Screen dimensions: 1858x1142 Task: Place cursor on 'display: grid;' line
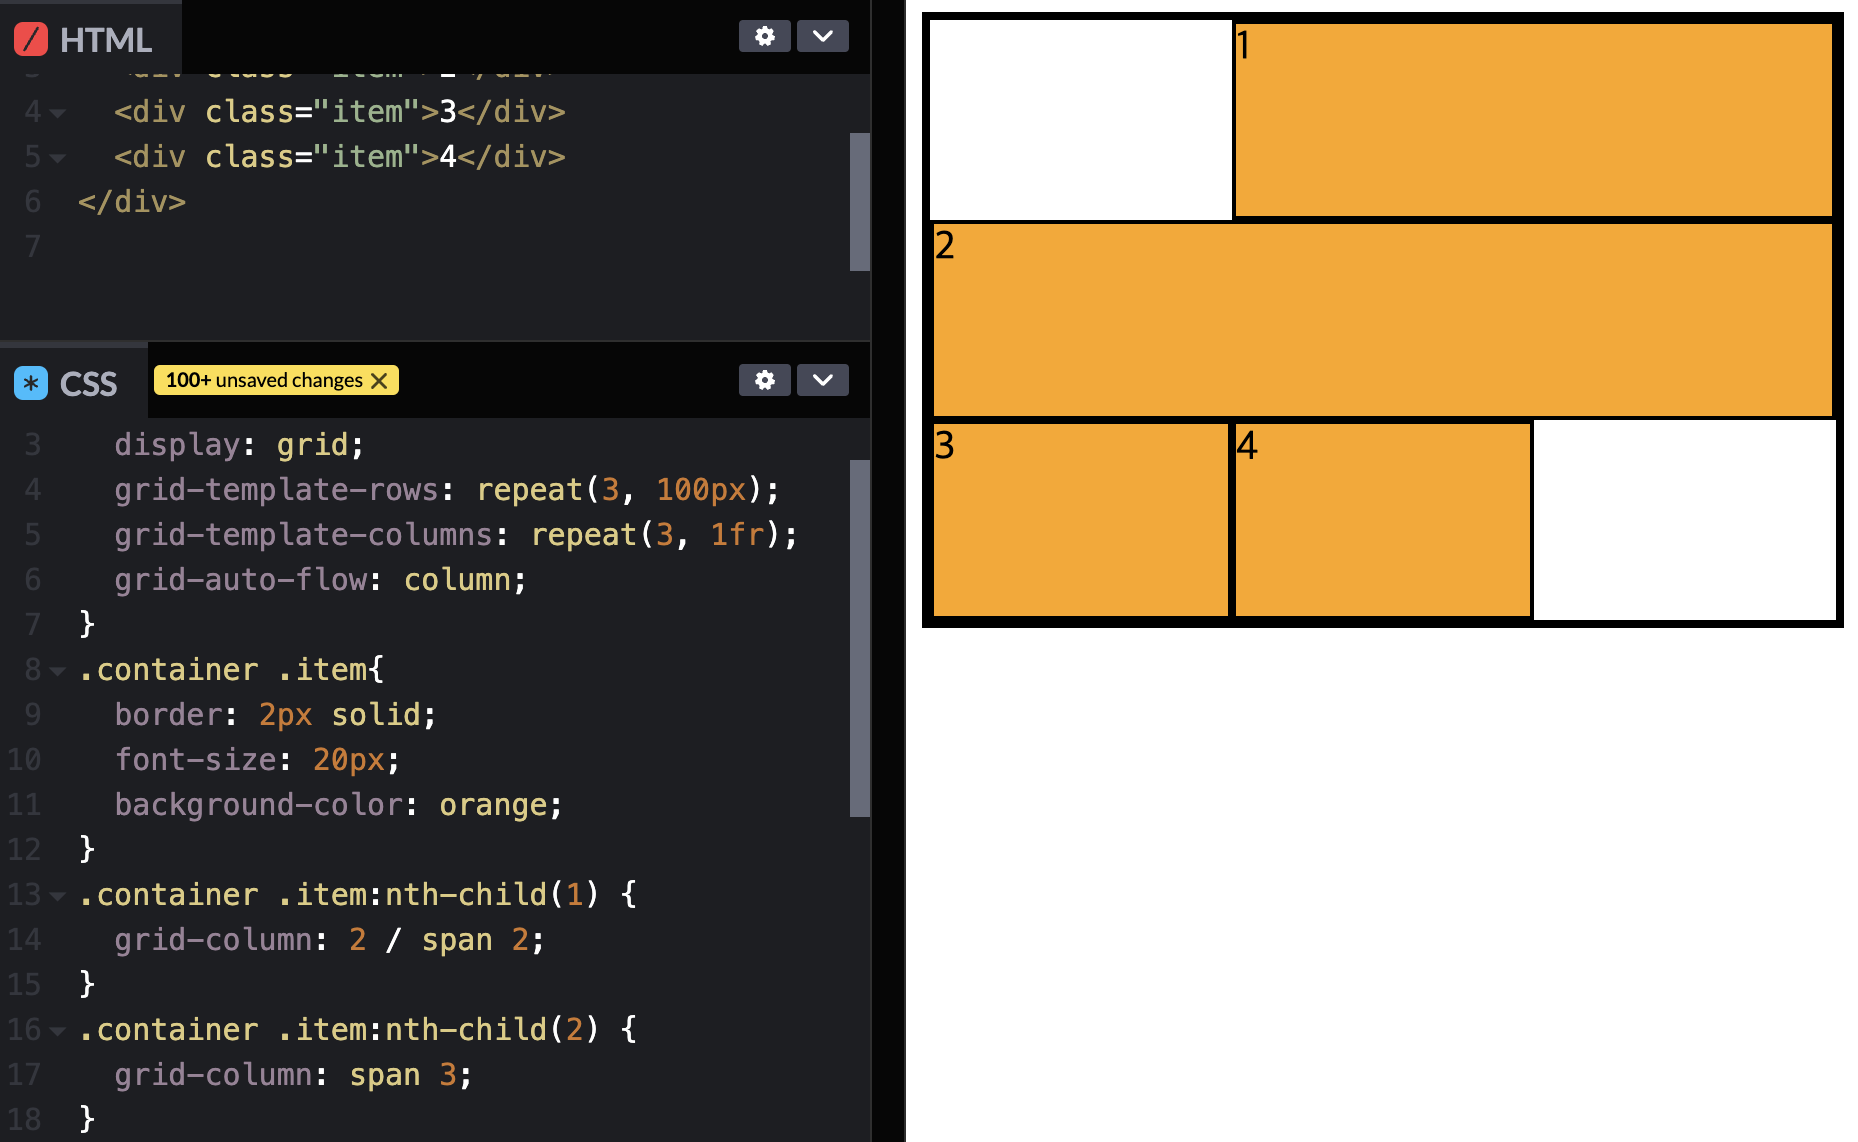coord(239,445)
